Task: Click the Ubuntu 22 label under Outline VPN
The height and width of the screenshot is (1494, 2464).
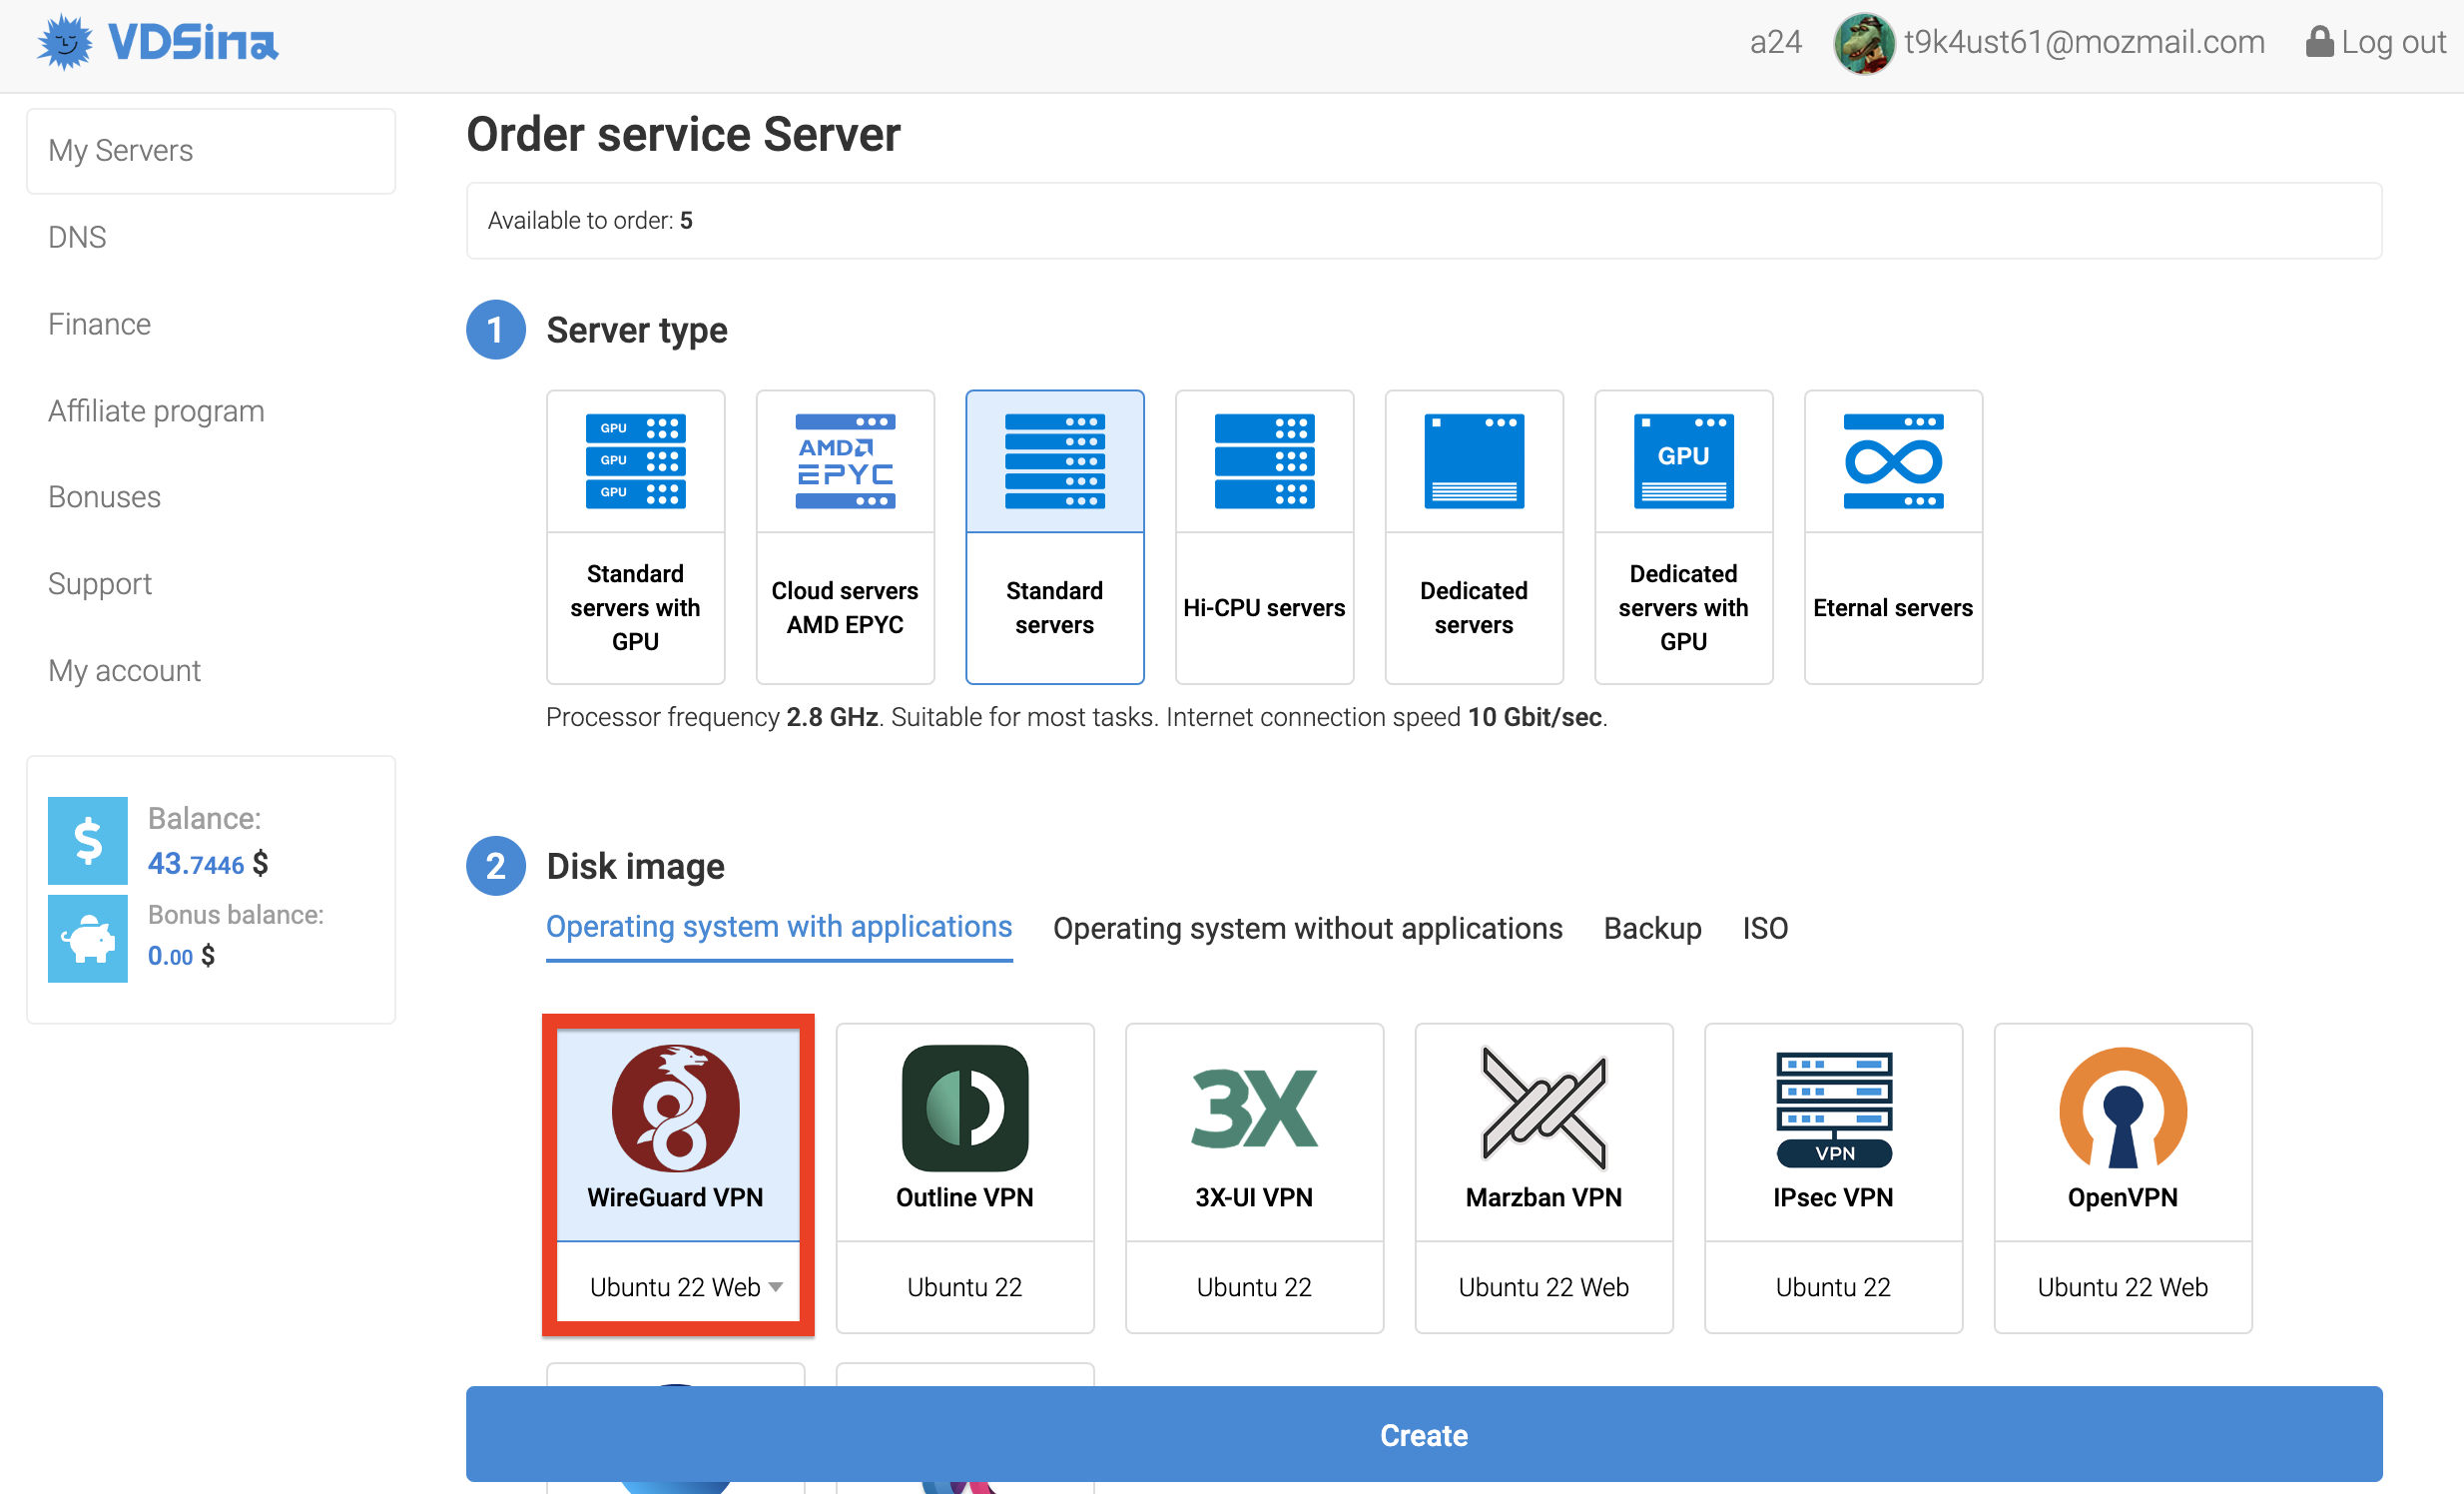Action: pyautogui.click(x=965, y=1287)
